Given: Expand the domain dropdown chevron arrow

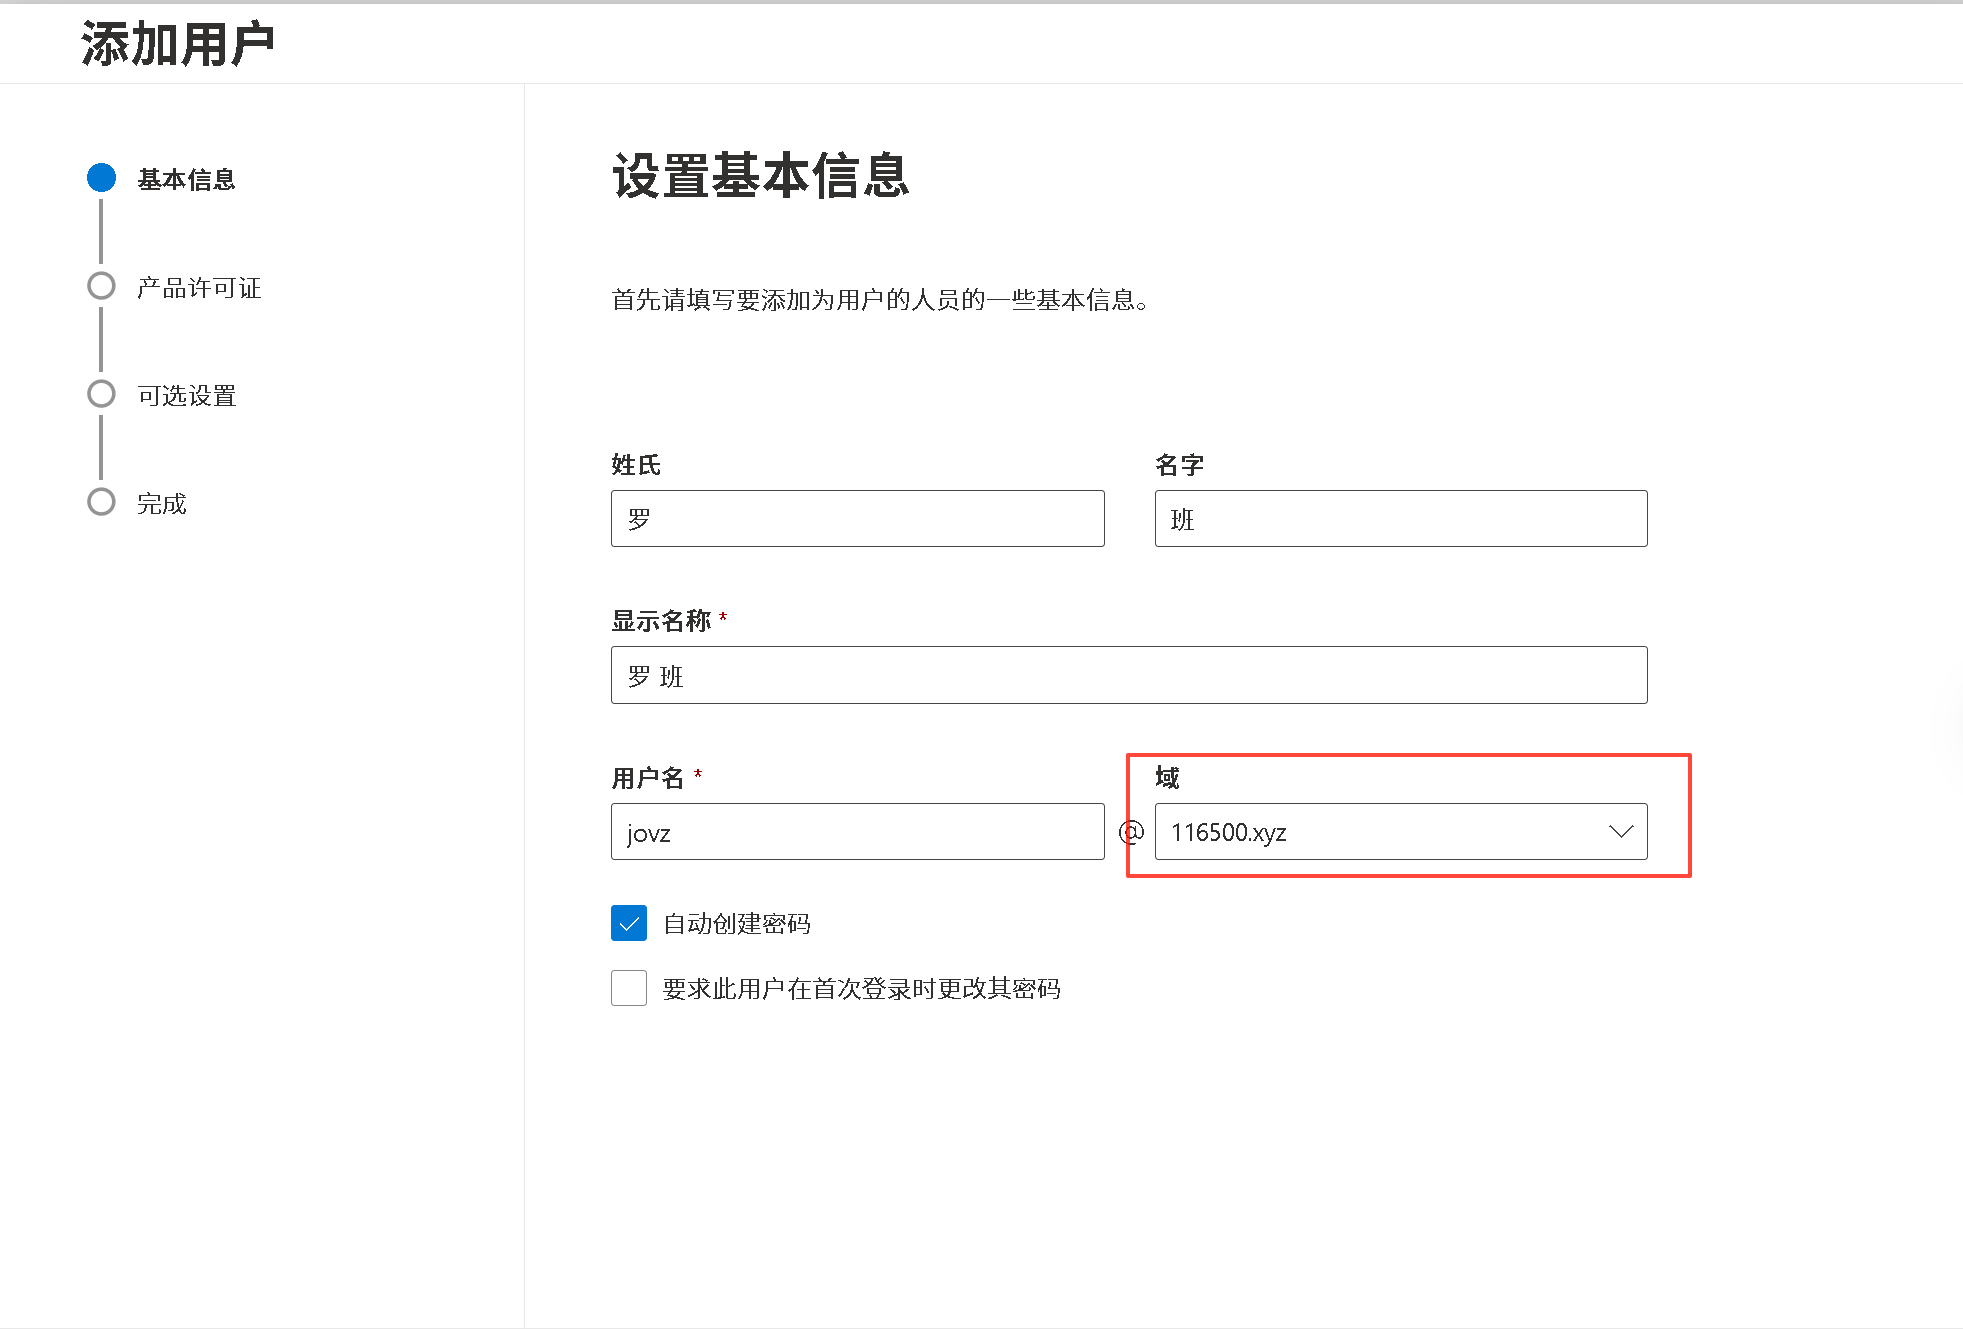Looking at the screenshot, I should click(x=1621, y=832).
